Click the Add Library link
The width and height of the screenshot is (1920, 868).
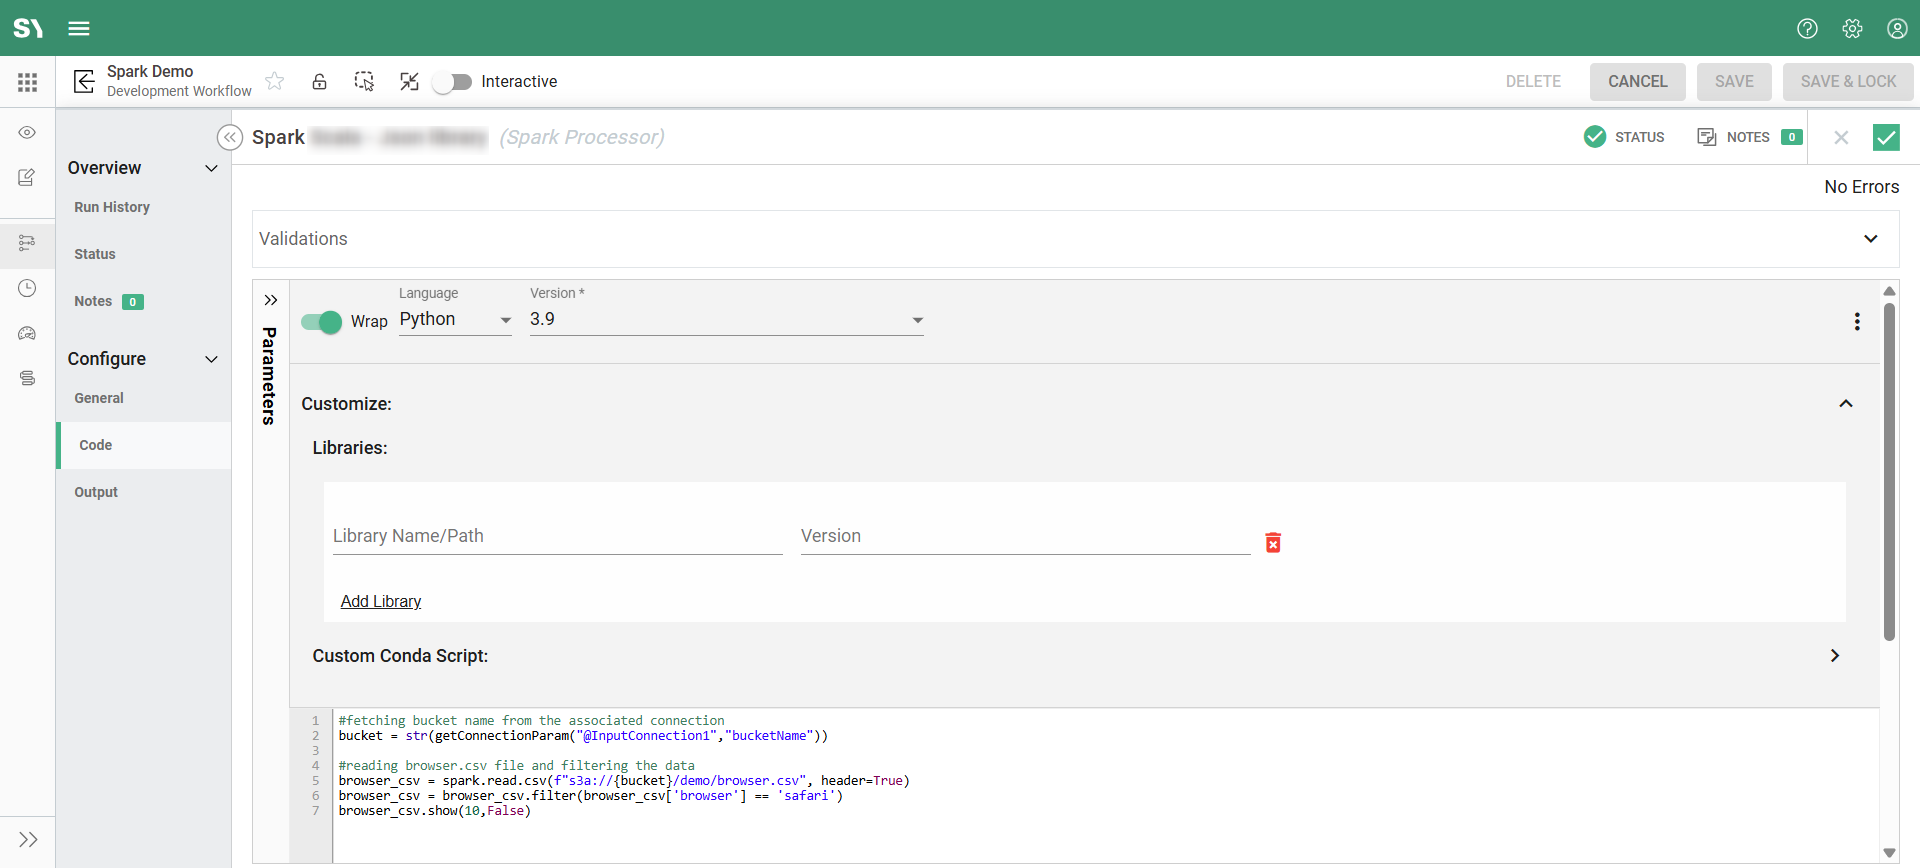(x=381, y=601)
